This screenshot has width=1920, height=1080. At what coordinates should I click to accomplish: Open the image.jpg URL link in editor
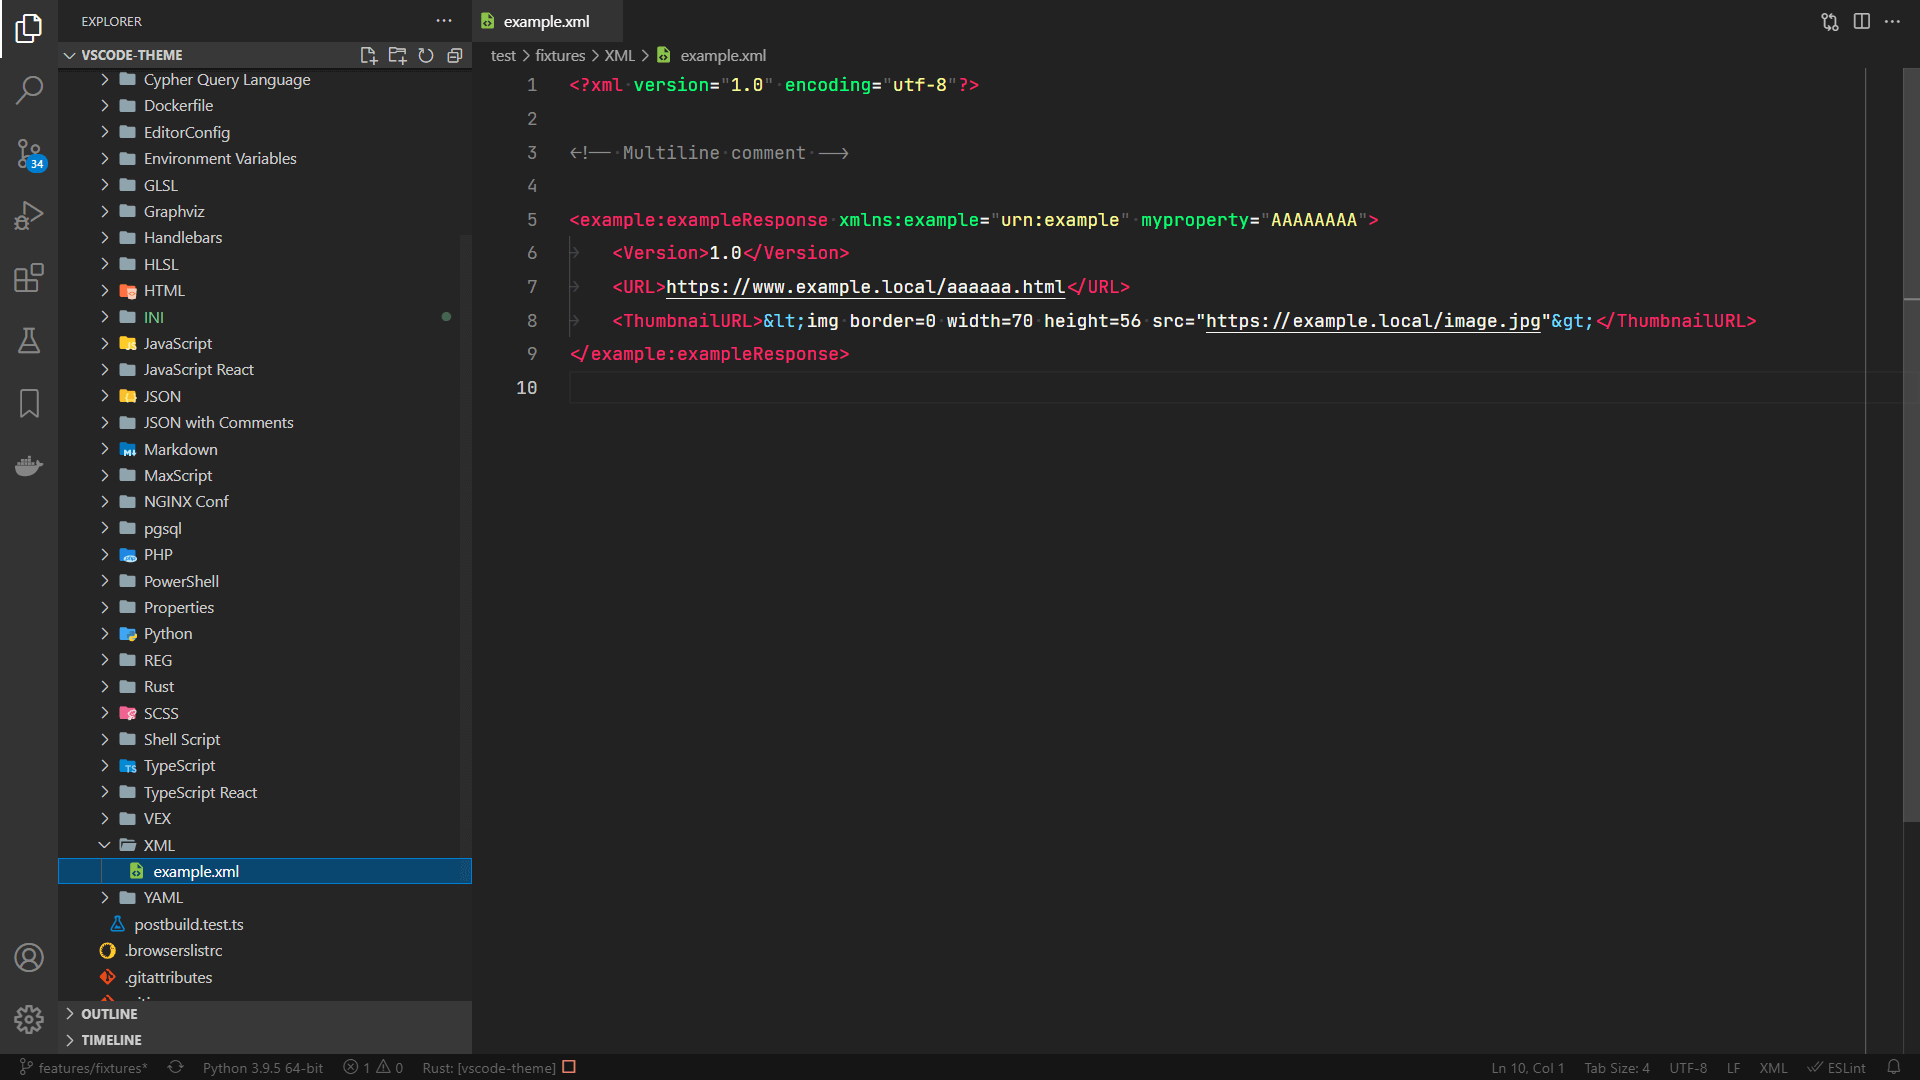1372,321
